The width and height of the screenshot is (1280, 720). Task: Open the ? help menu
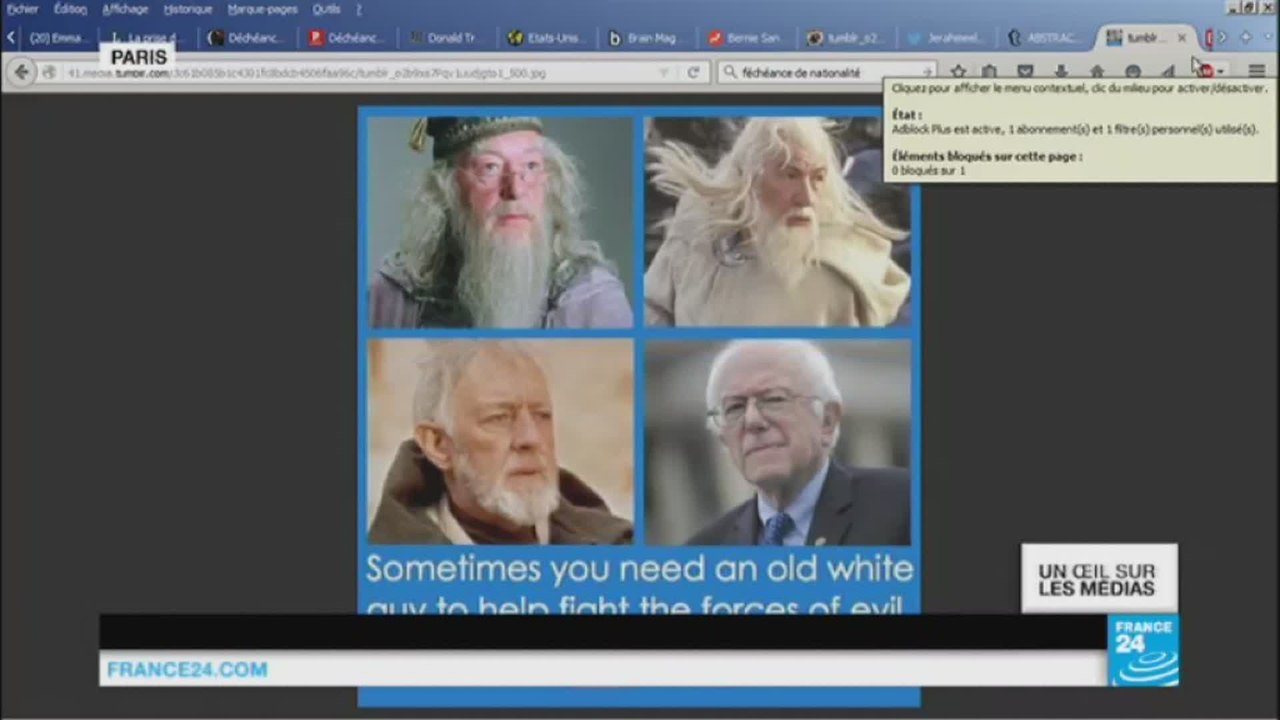[359, 9]
